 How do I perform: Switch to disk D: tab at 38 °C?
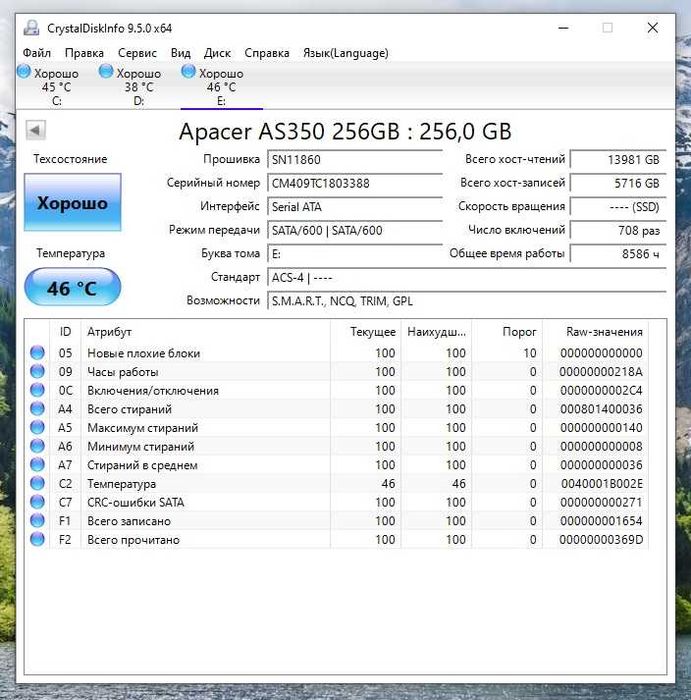139,87
